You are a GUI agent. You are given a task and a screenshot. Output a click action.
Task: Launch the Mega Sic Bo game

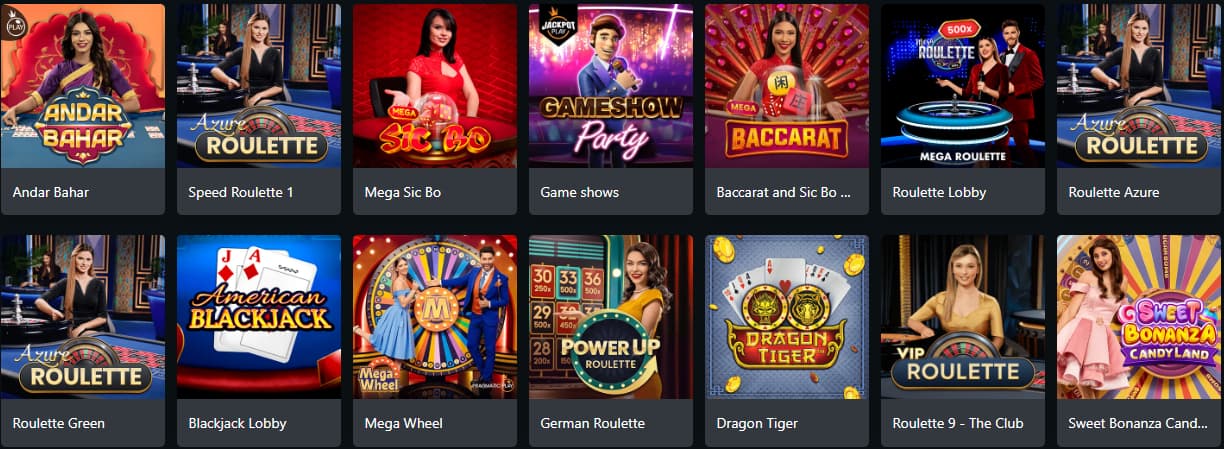coord(435,86)
